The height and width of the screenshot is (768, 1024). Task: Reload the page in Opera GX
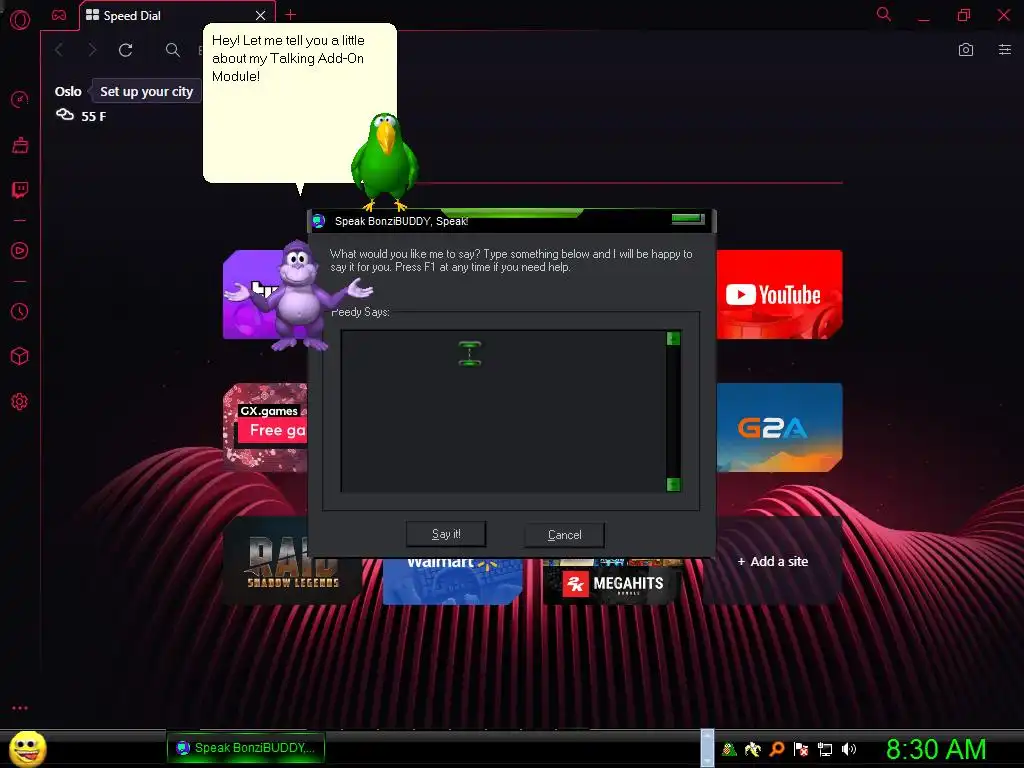pyautogui.click(x=125, y=50)
